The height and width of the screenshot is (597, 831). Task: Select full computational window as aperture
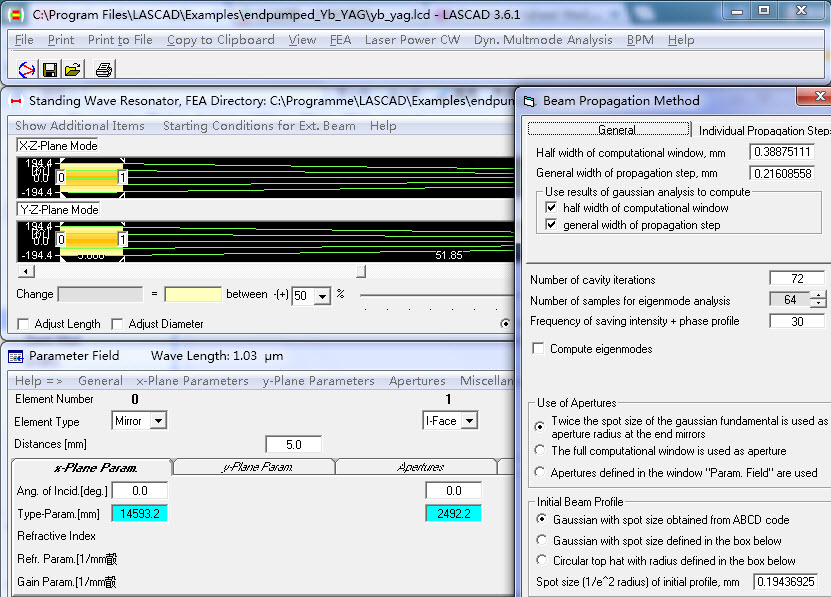pyautogui.click(x=540, y=450)
